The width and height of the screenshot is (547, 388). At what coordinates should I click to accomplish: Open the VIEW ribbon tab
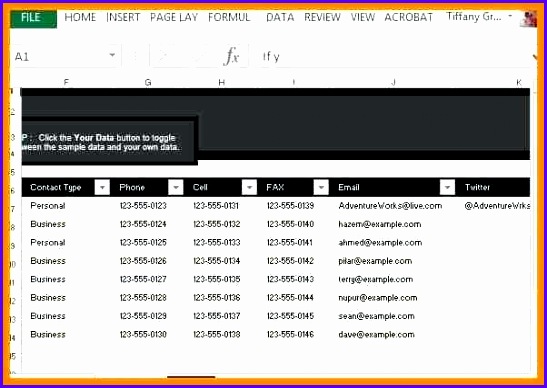pyautogui.click(x=362, y=17)
